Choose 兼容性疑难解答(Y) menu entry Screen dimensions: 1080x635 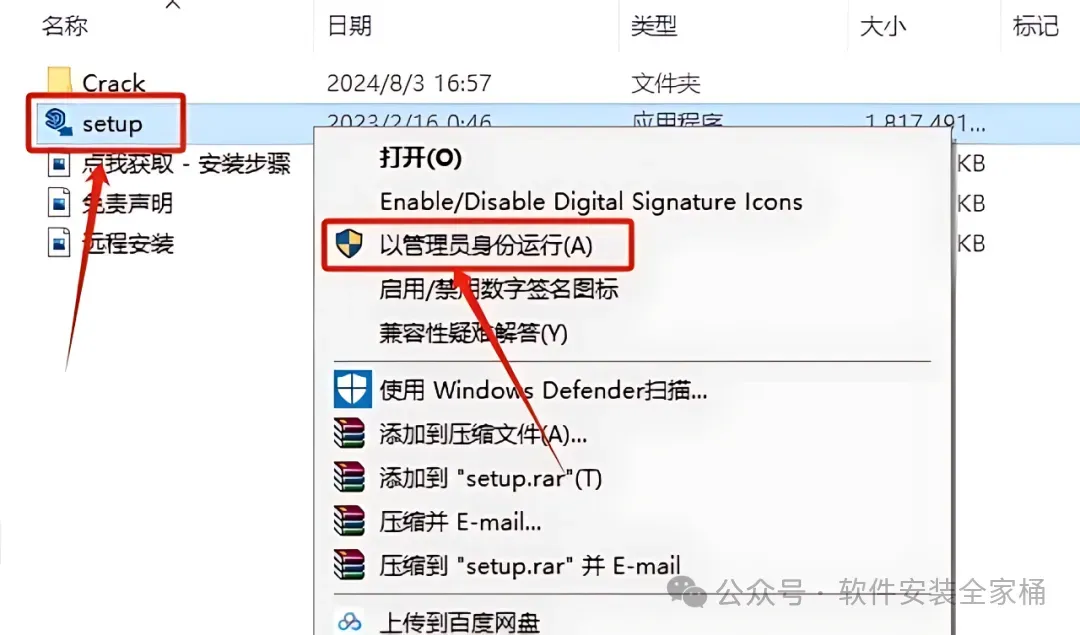[472, 333]
